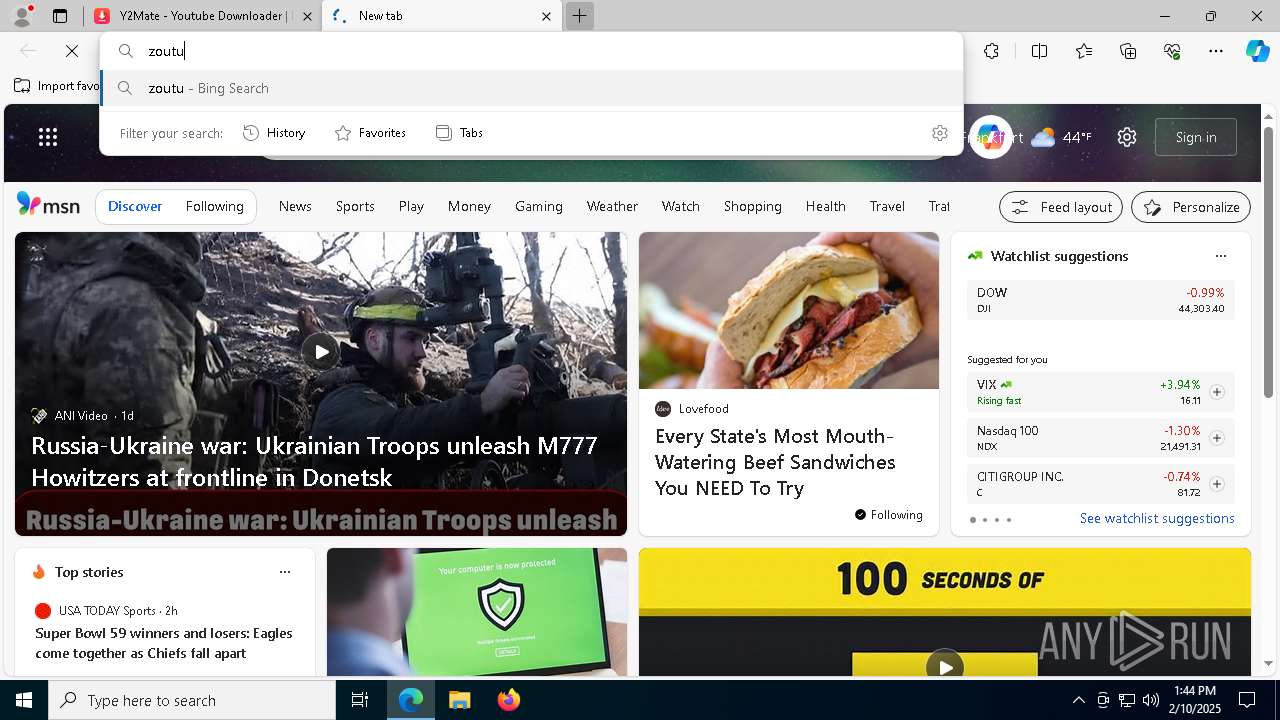
Task: Open page settings gear icon
Action: coord(1127,137)
